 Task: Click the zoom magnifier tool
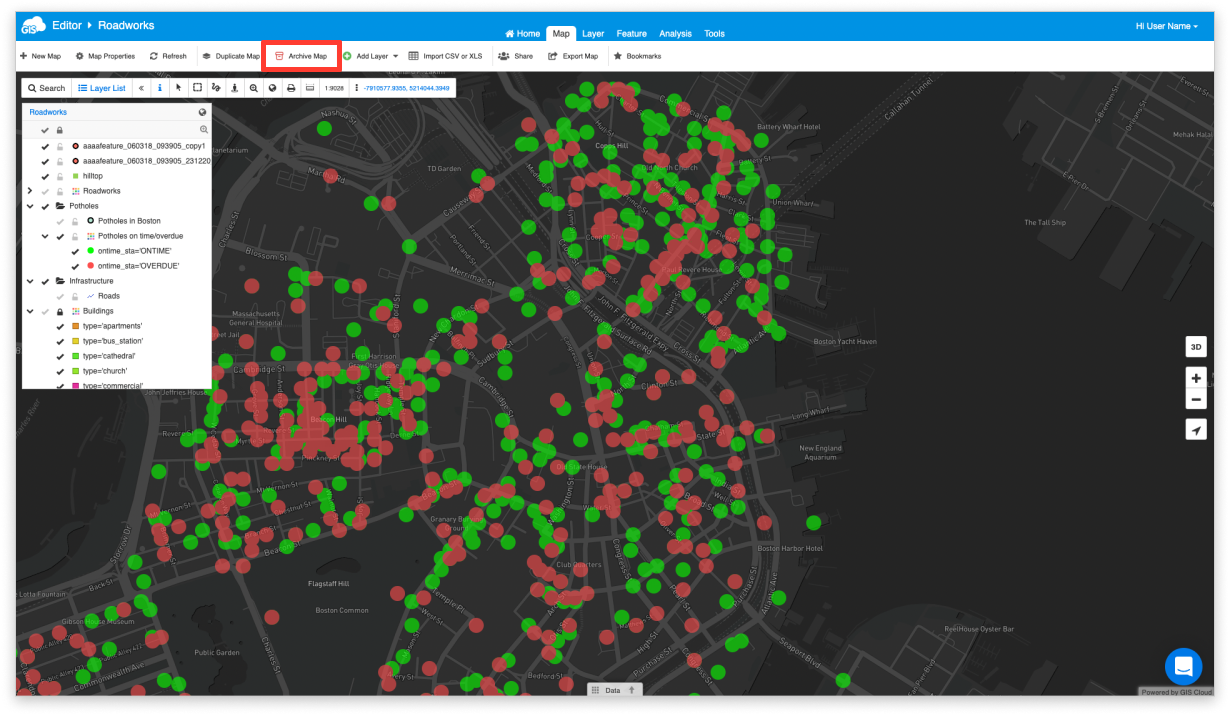(x=253, y=88)
